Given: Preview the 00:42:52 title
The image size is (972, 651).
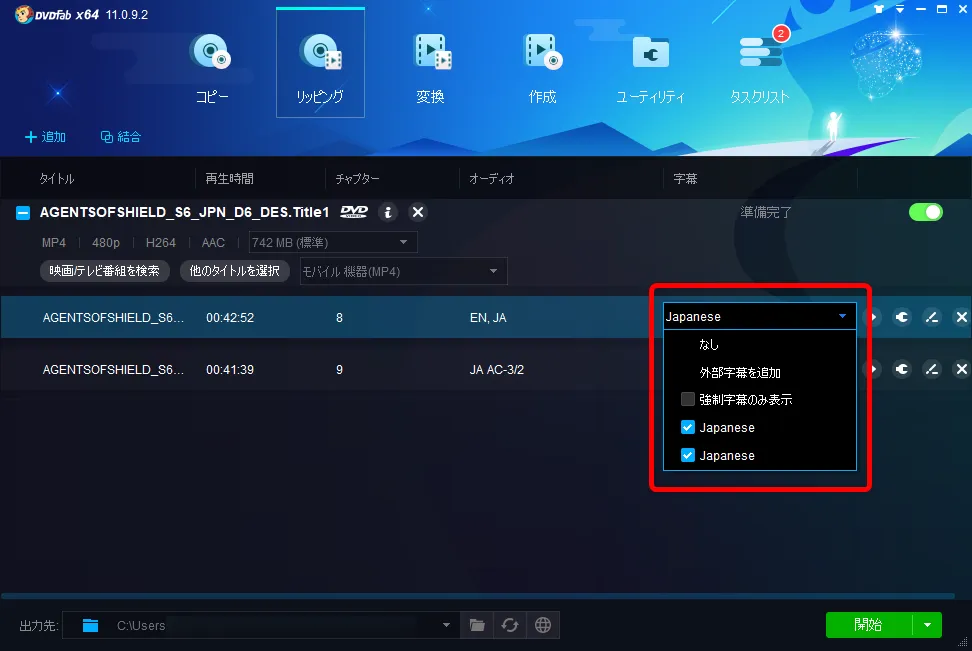Looking at the screenshot, I should 872,317.
